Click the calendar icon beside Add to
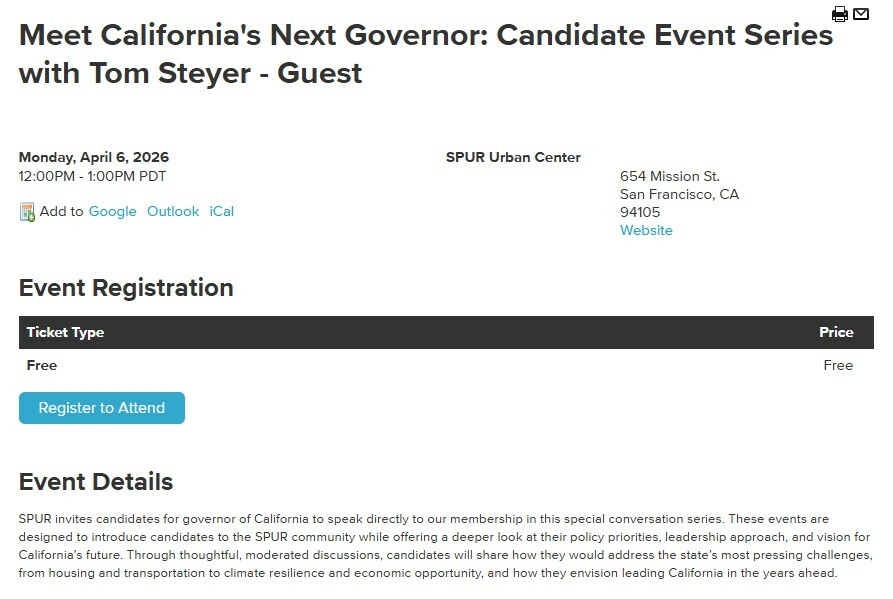 click(x=27, y=212)
